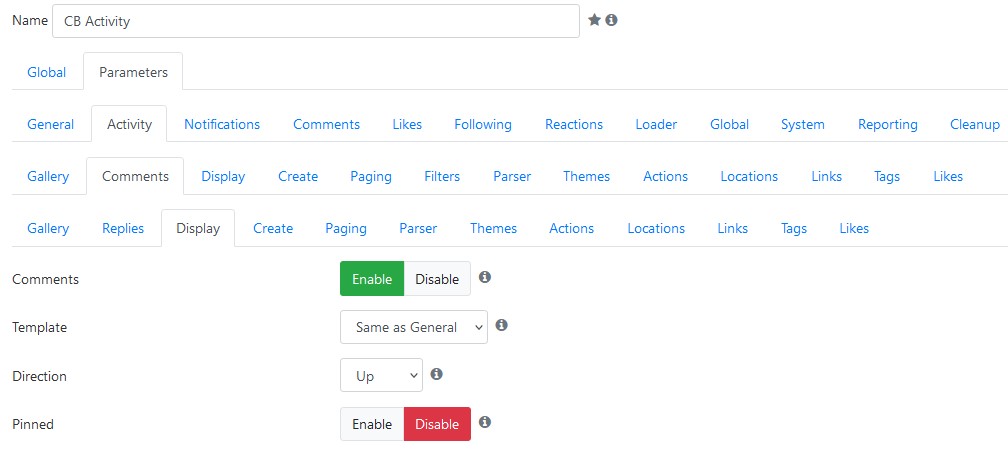Click the star icon beside Name field
Viewport: 1008px width, 458px height.
pyautogui.click(x=595, y=21)
